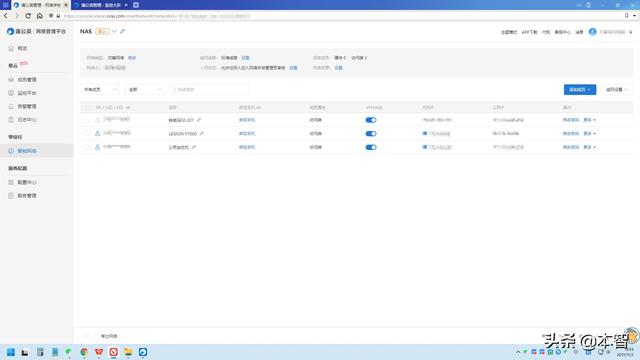Click the address bar URL
The width and height of the screenshot is (640, 360).
pos(157,16)
